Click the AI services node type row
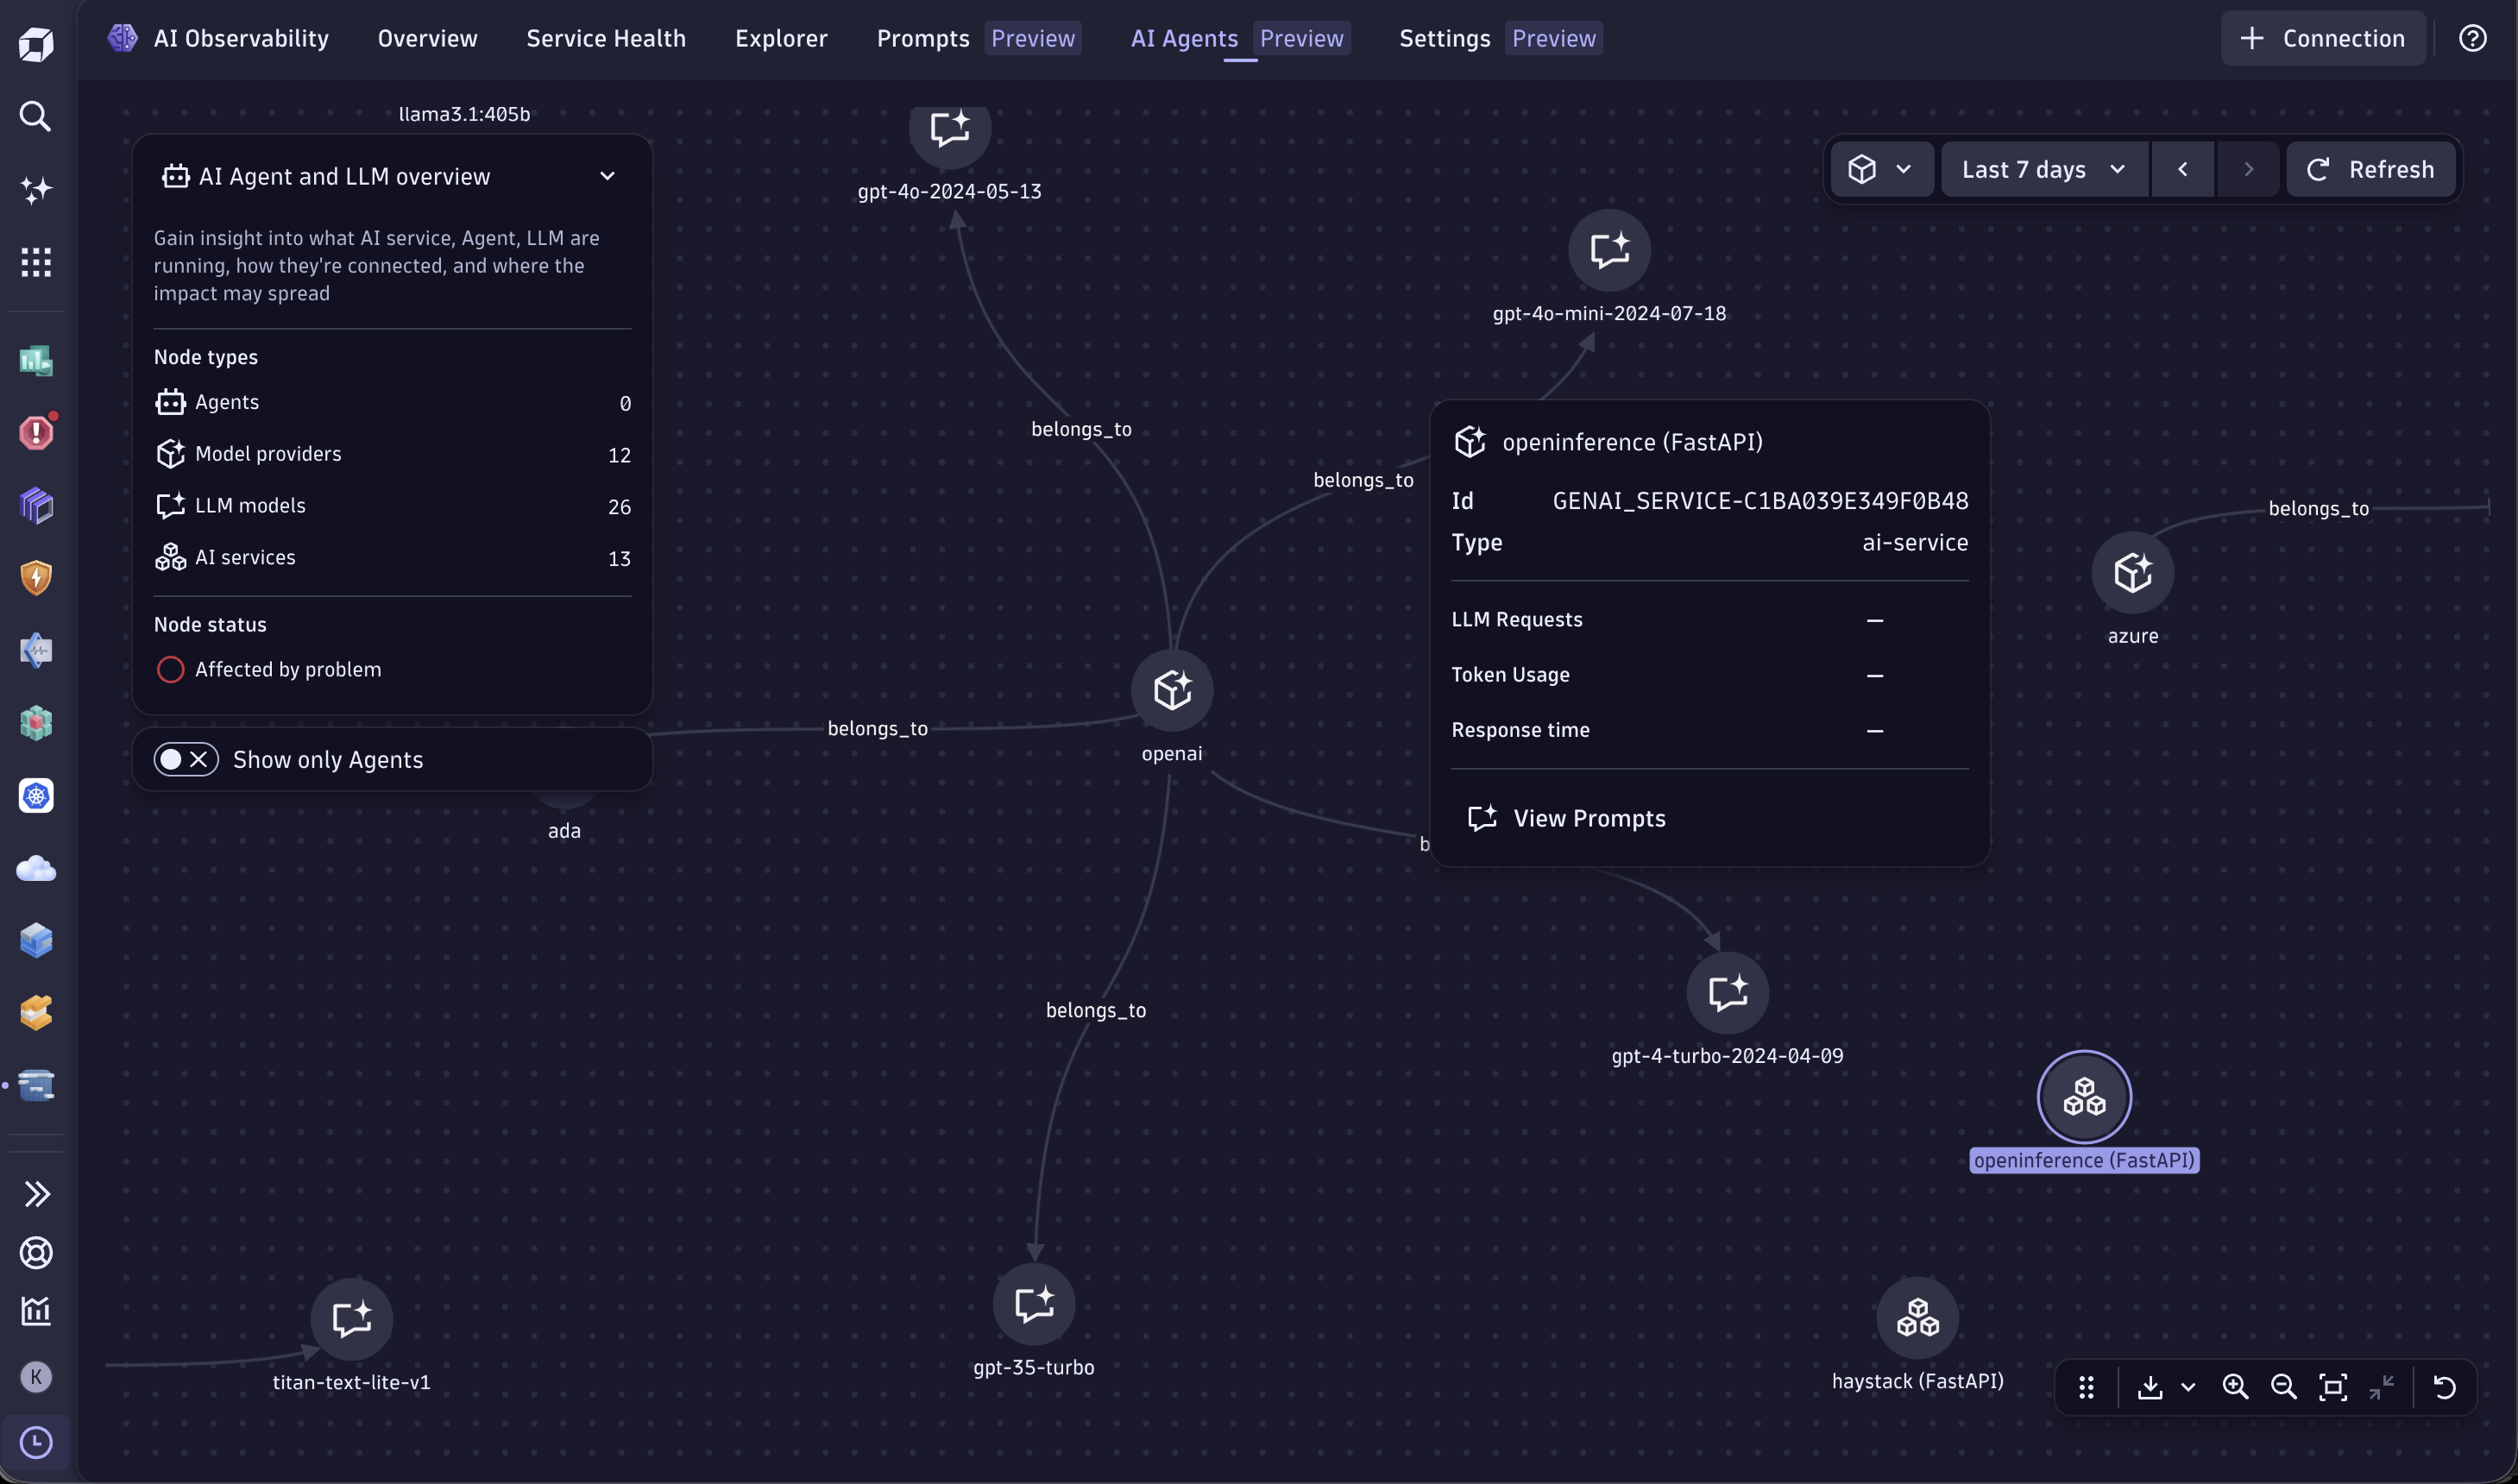This screenshot has height=1484, width=2518. coord(393,558)
